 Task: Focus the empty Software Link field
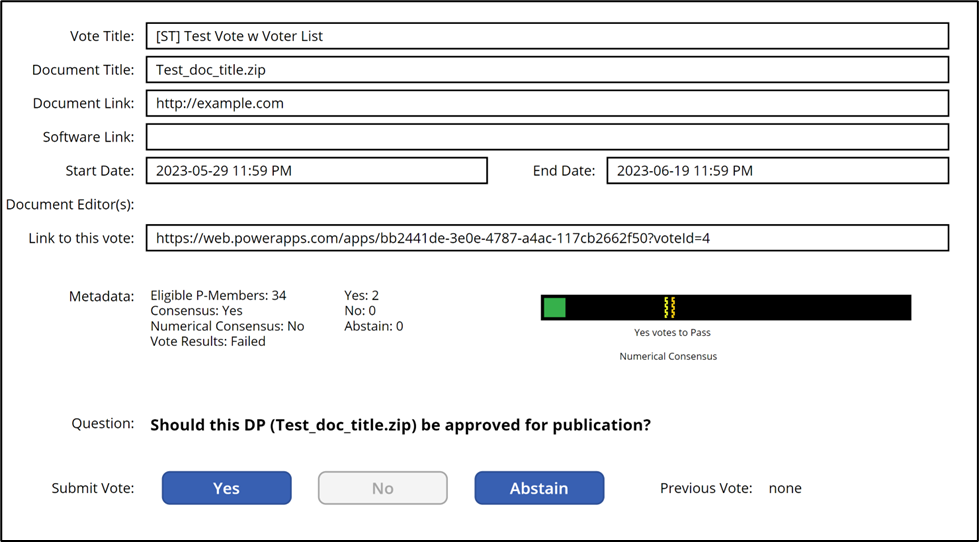(x=546, y=137)
